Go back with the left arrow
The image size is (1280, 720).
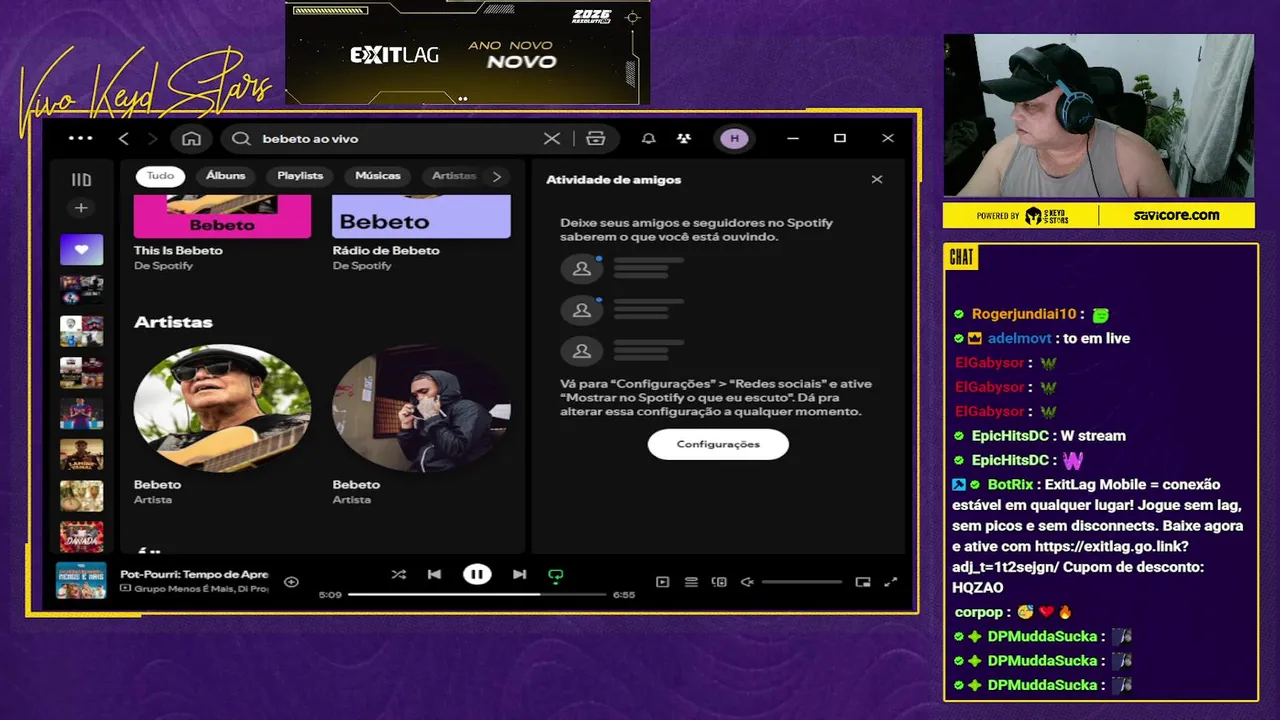pos(124,138)
